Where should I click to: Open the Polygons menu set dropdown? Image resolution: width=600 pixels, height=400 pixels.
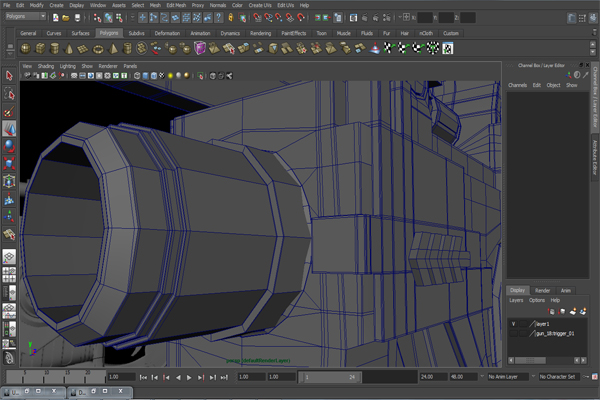point(26,16)
